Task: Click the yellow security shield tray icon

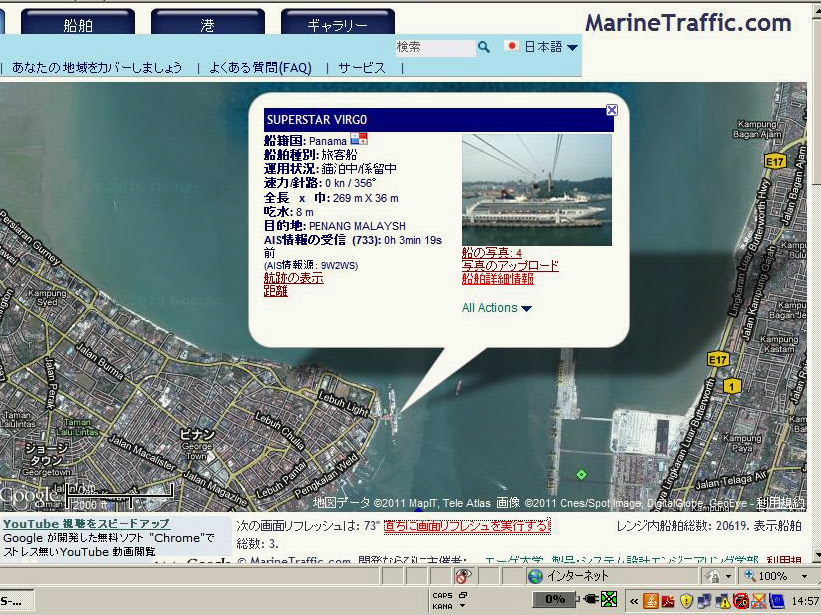Action: (686, 600)
